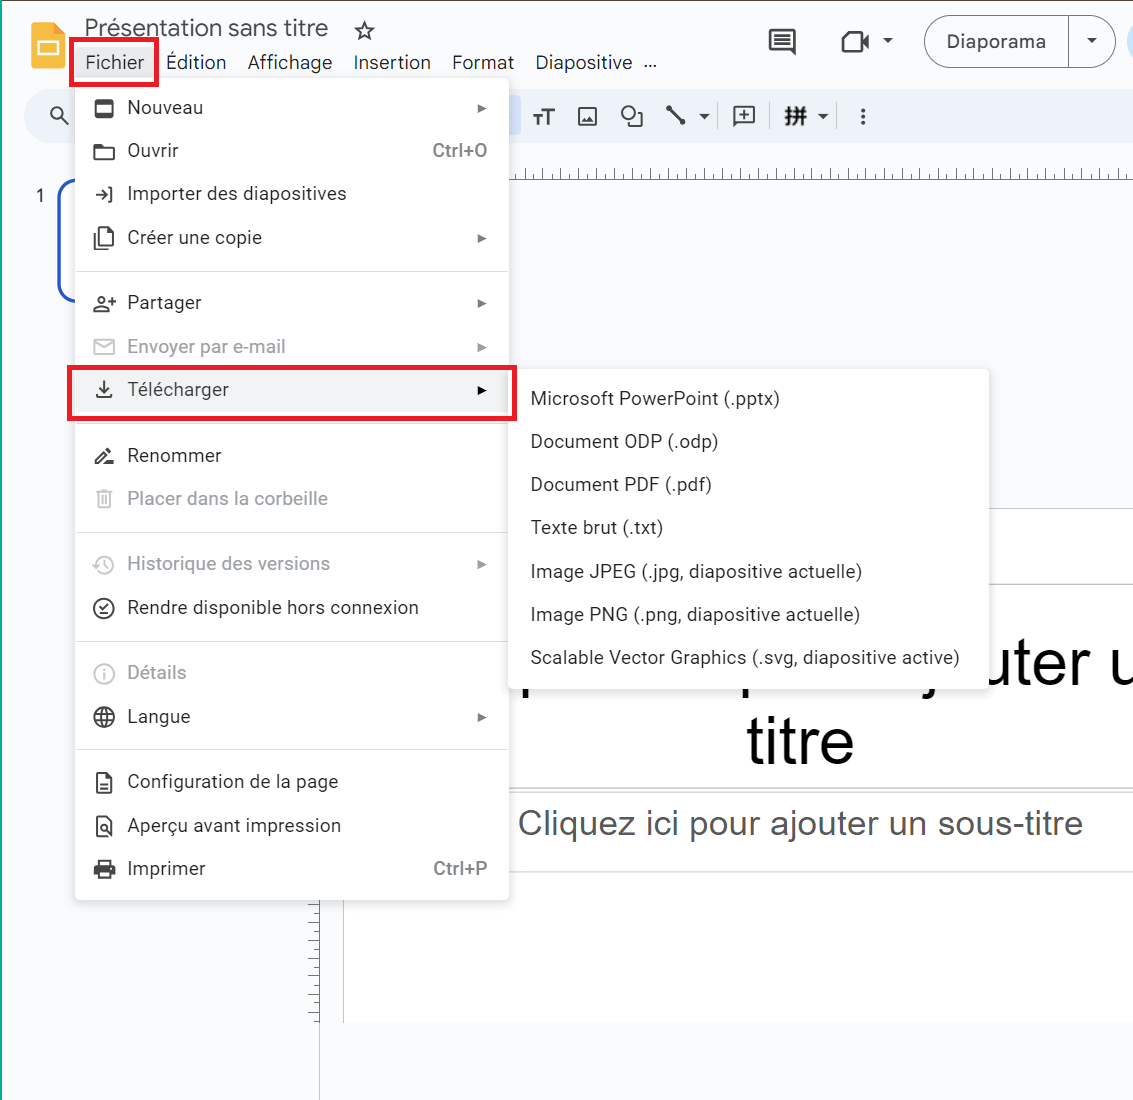Select Rendre disponible hors connexion
1133x1100 pixels.
coord(292,608)
